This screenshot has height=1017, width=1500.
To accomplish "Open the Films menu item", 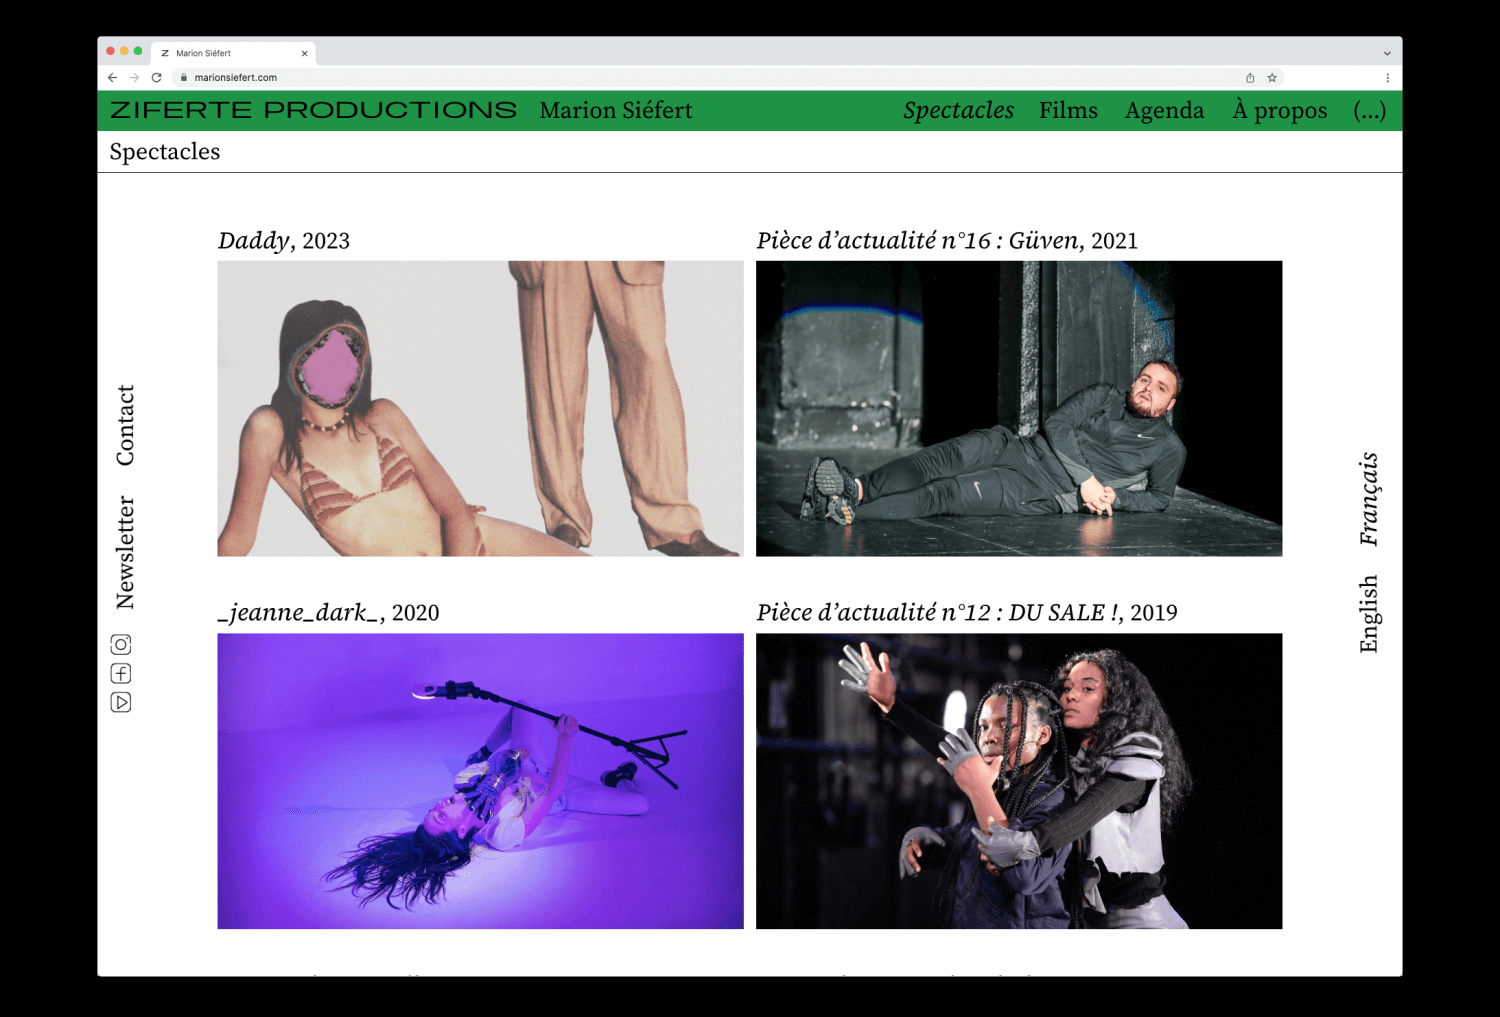I will tap(1068, 111).
